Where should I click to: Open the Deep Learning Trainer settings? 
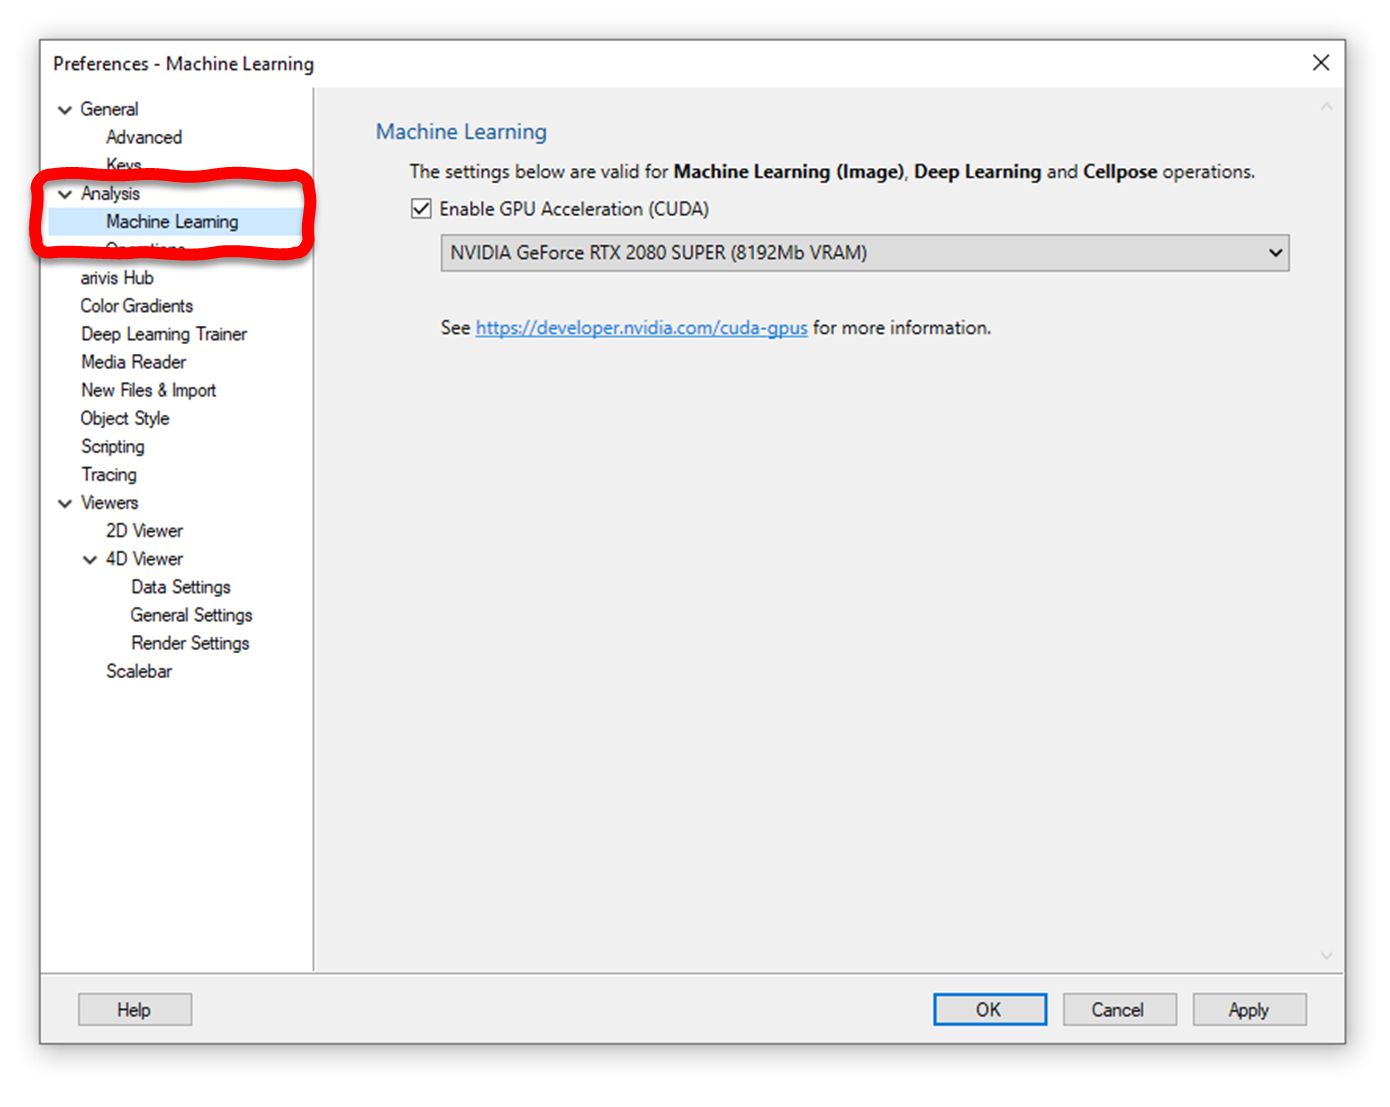pos(163,334)
